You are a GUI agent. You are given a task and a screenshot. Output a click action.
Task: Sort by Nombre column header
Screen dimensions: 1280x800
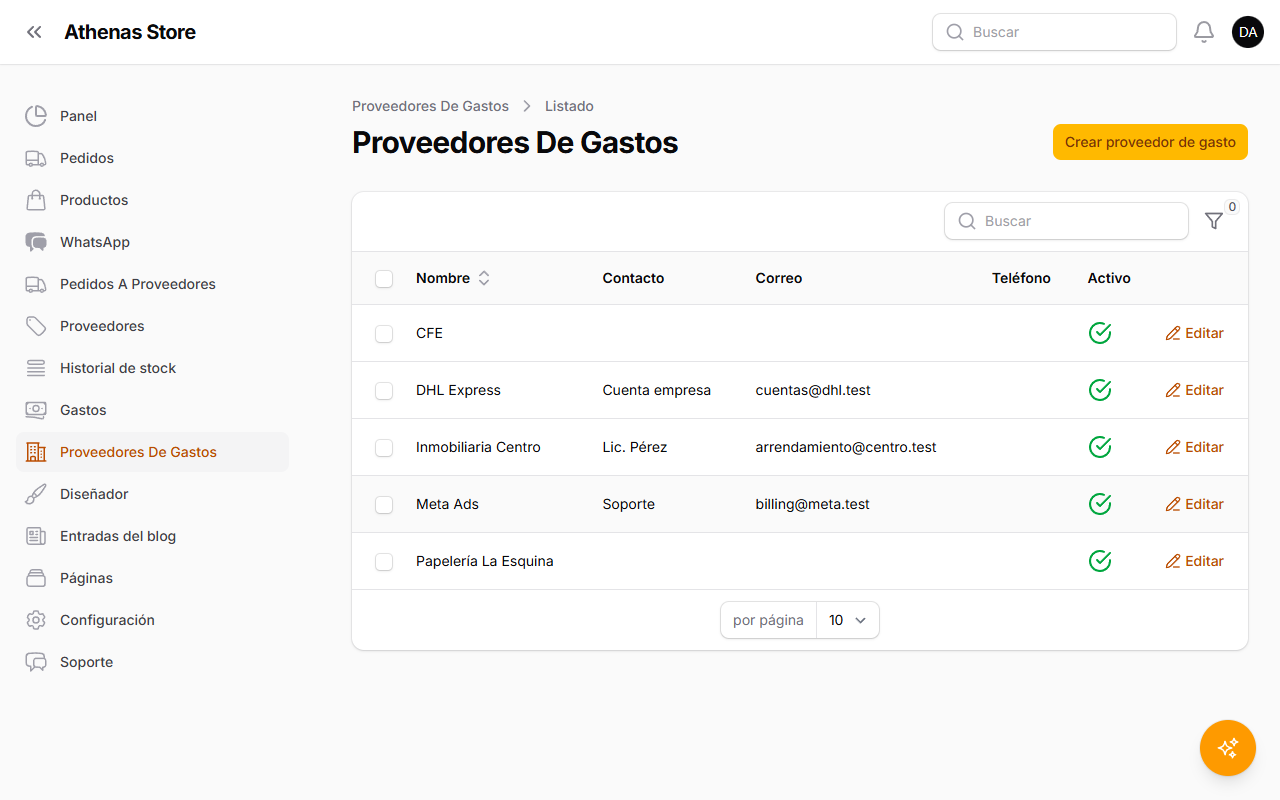tap(453, 278)
